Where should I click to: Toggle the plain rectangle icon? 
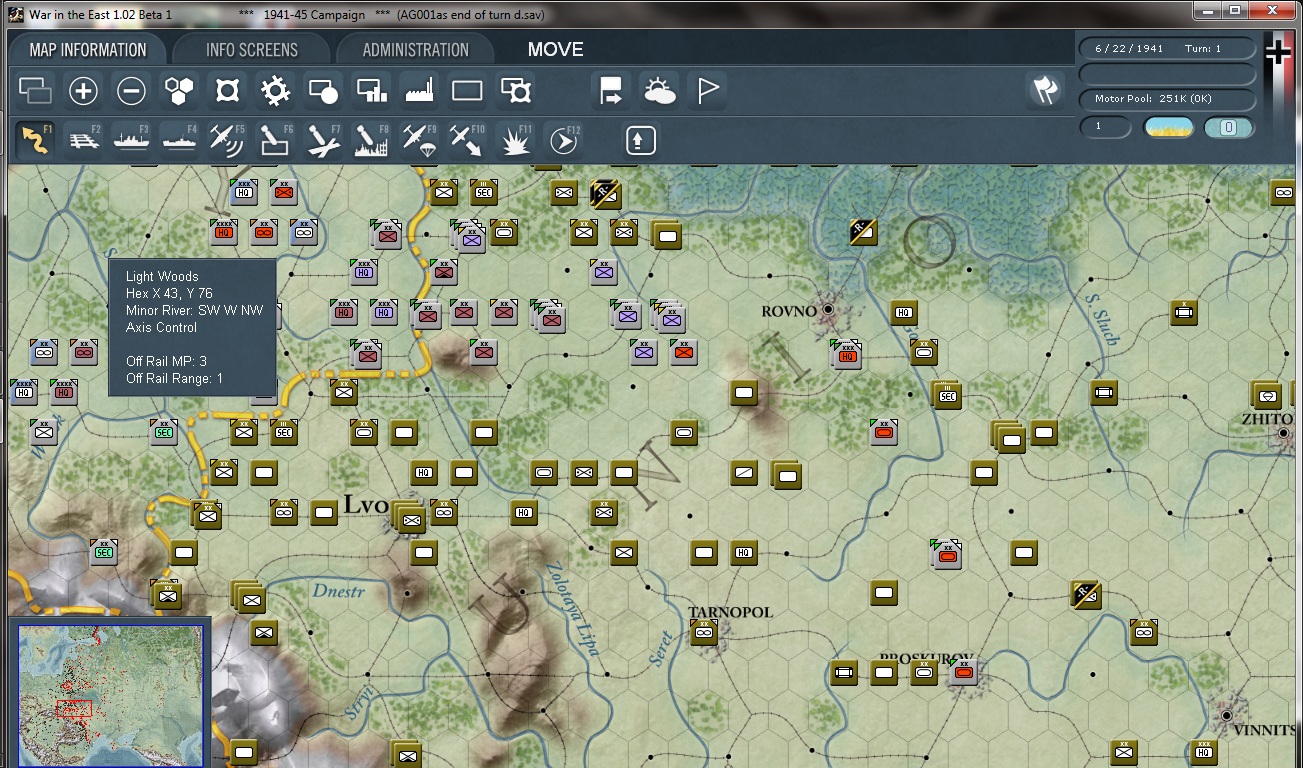coord(467,92)
